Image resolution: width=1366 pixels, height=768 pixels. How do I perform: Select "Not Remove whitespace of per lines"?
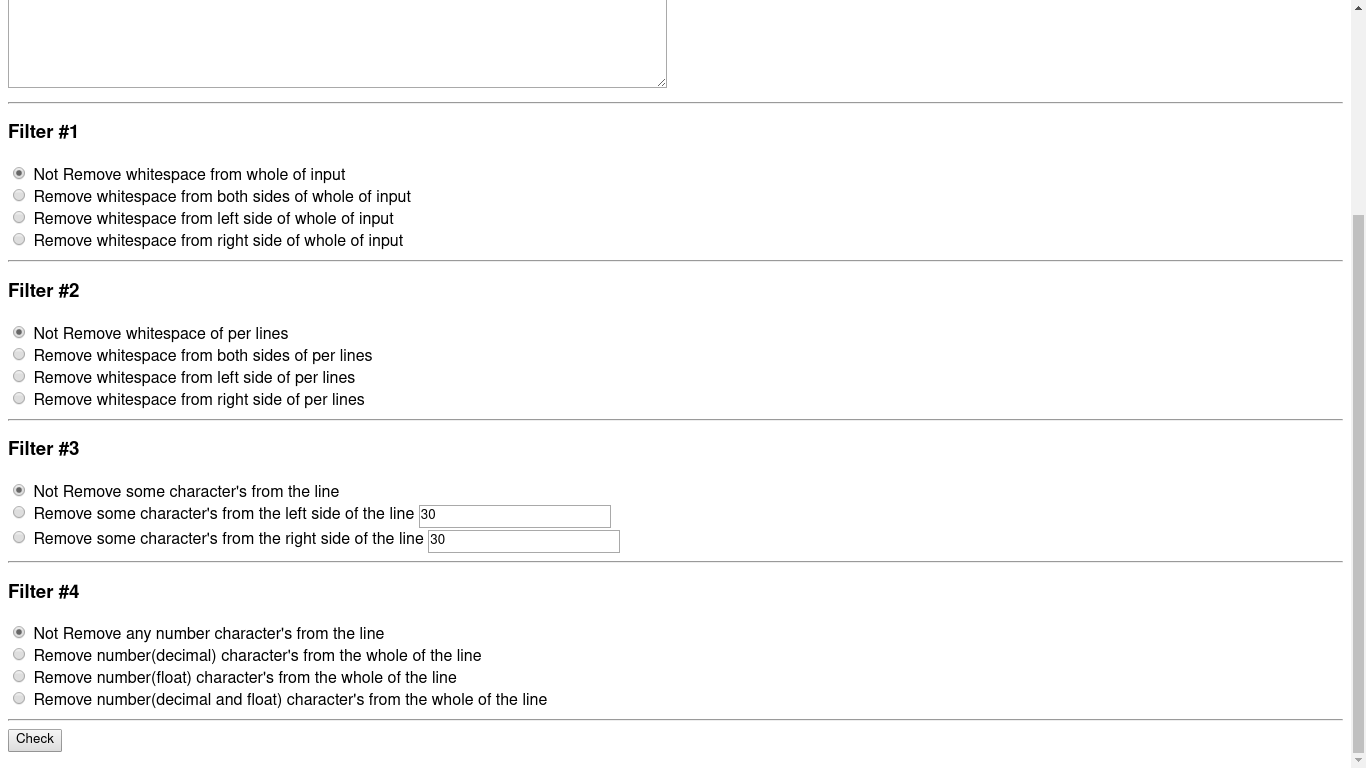pos(19,332)
